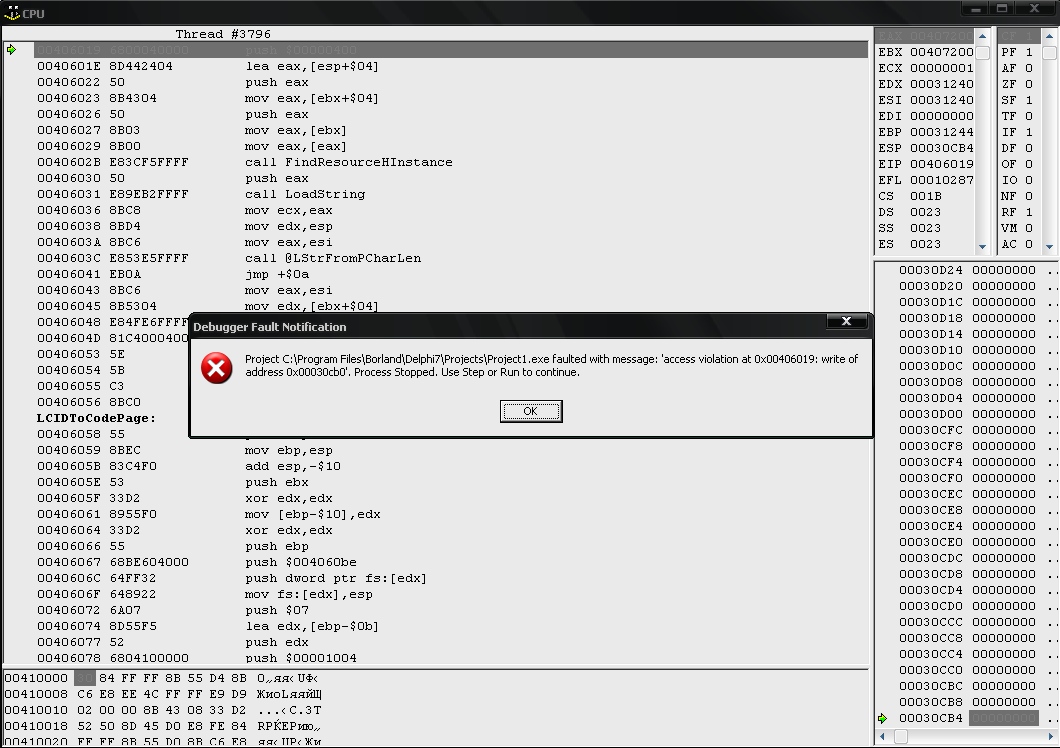Select the call FindResourceHInstance instruction
This screenshot has height=748, width=1060.
(348, 162)
